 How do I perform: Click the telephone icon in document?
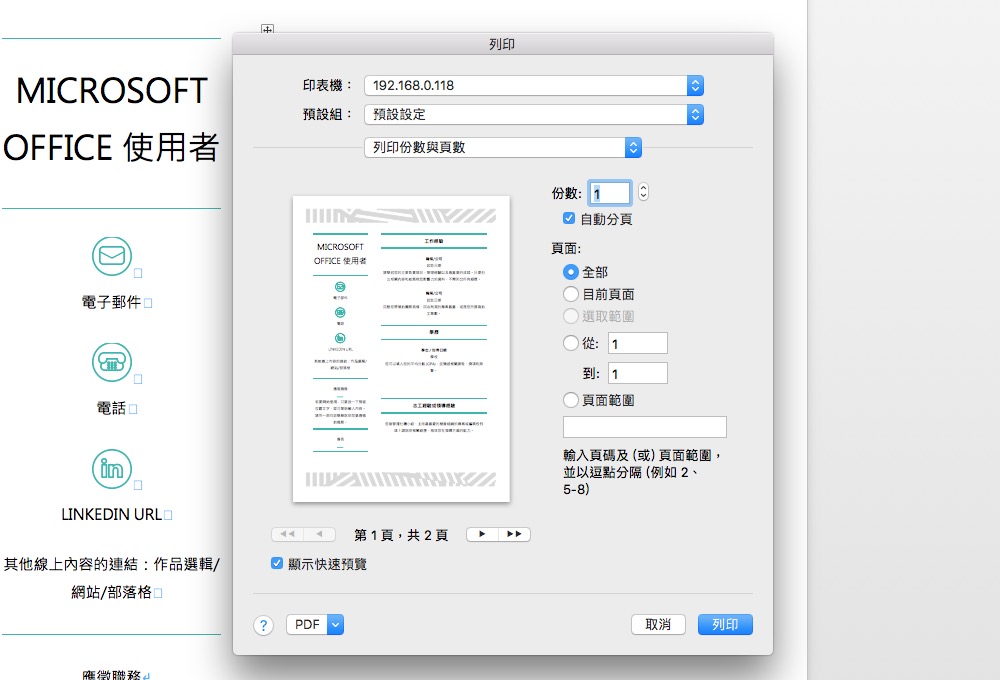[112, 362]
